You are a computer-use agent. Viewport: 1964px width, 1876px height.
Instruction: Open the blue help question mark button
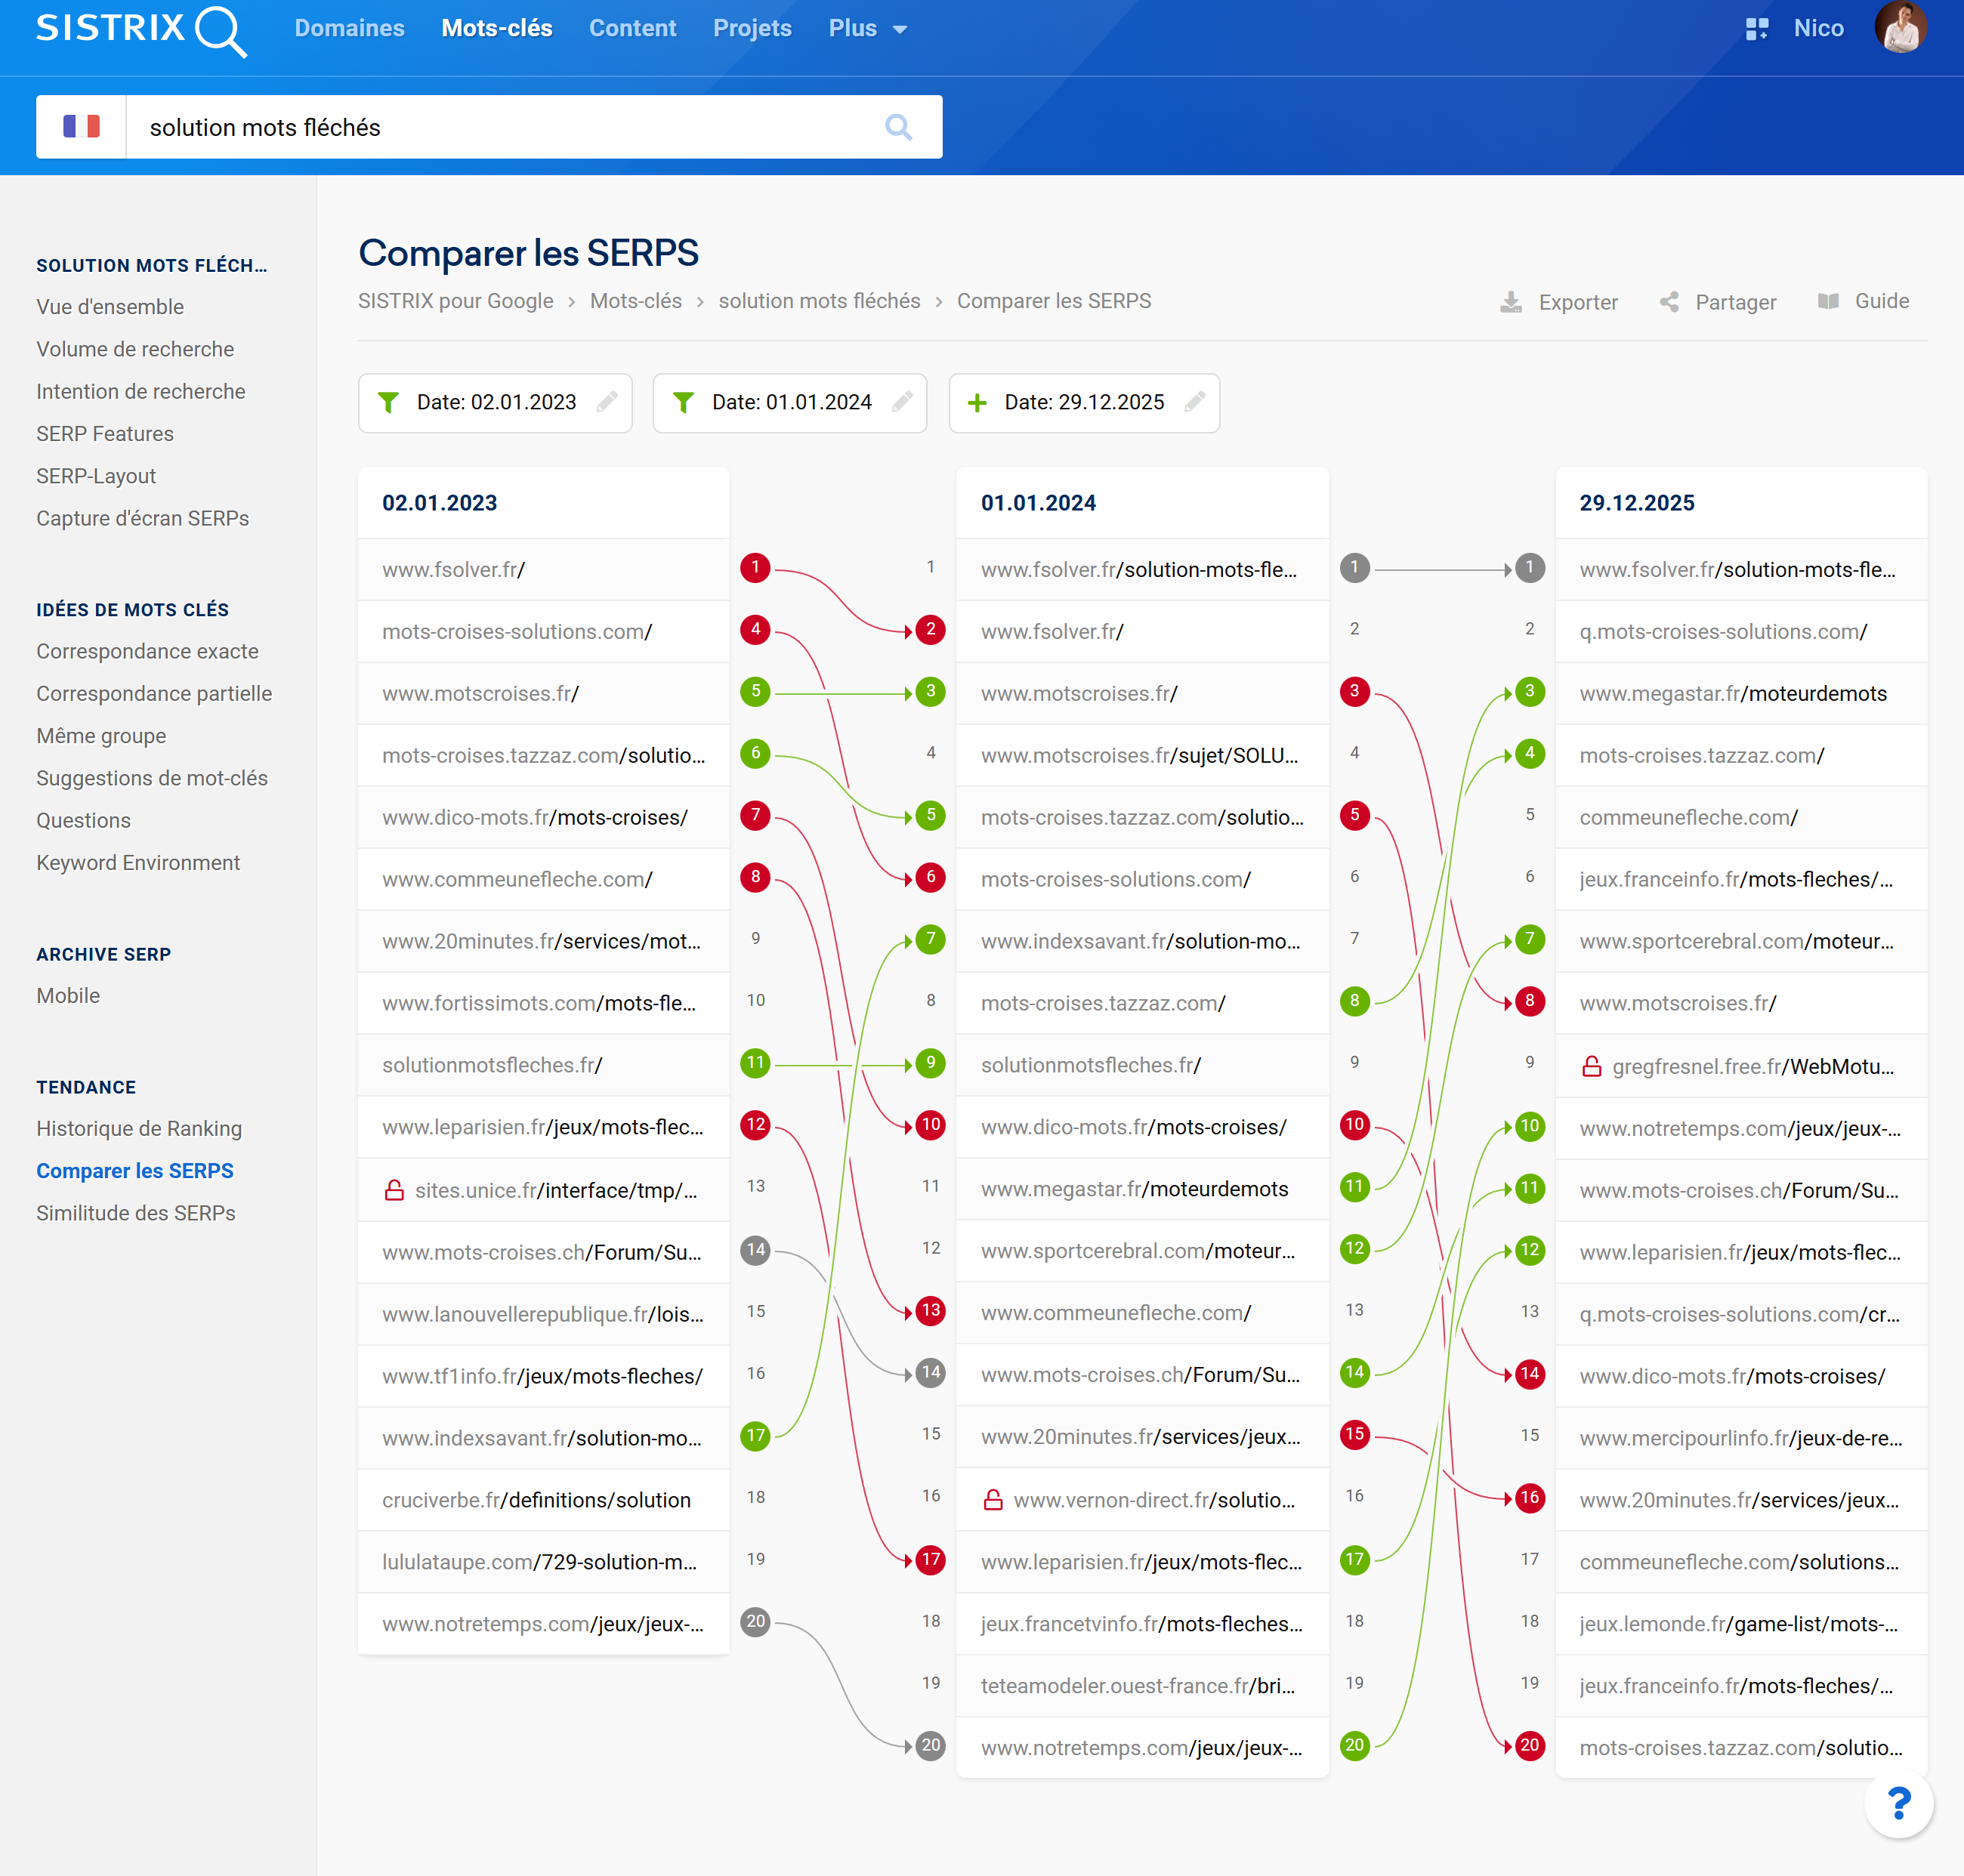coord(1898,1805)
